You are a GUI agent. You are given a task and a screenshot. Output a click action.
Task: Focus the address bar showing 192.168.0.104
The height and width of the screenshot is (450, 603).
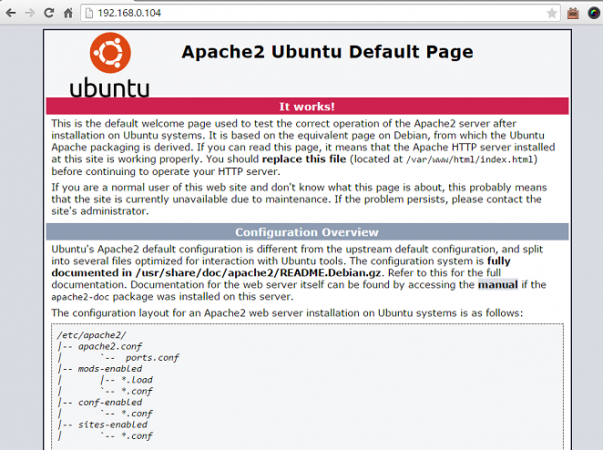click(x=320, y=13)
